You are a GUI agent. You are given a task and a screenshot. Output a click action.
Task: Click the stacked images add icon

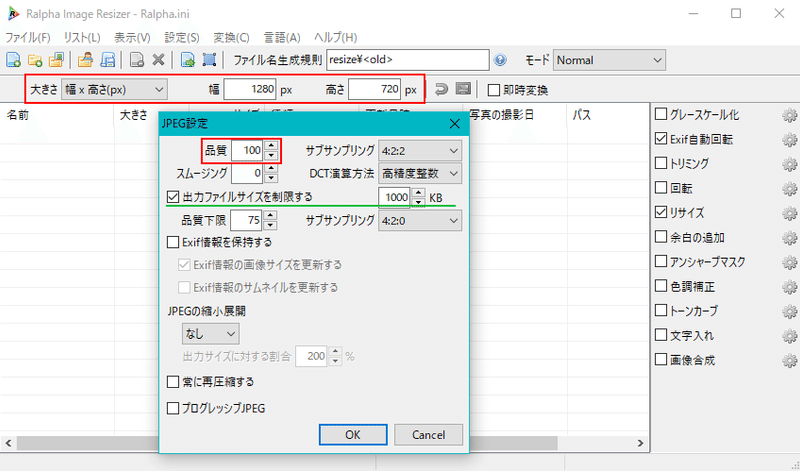tap(56, 60)
